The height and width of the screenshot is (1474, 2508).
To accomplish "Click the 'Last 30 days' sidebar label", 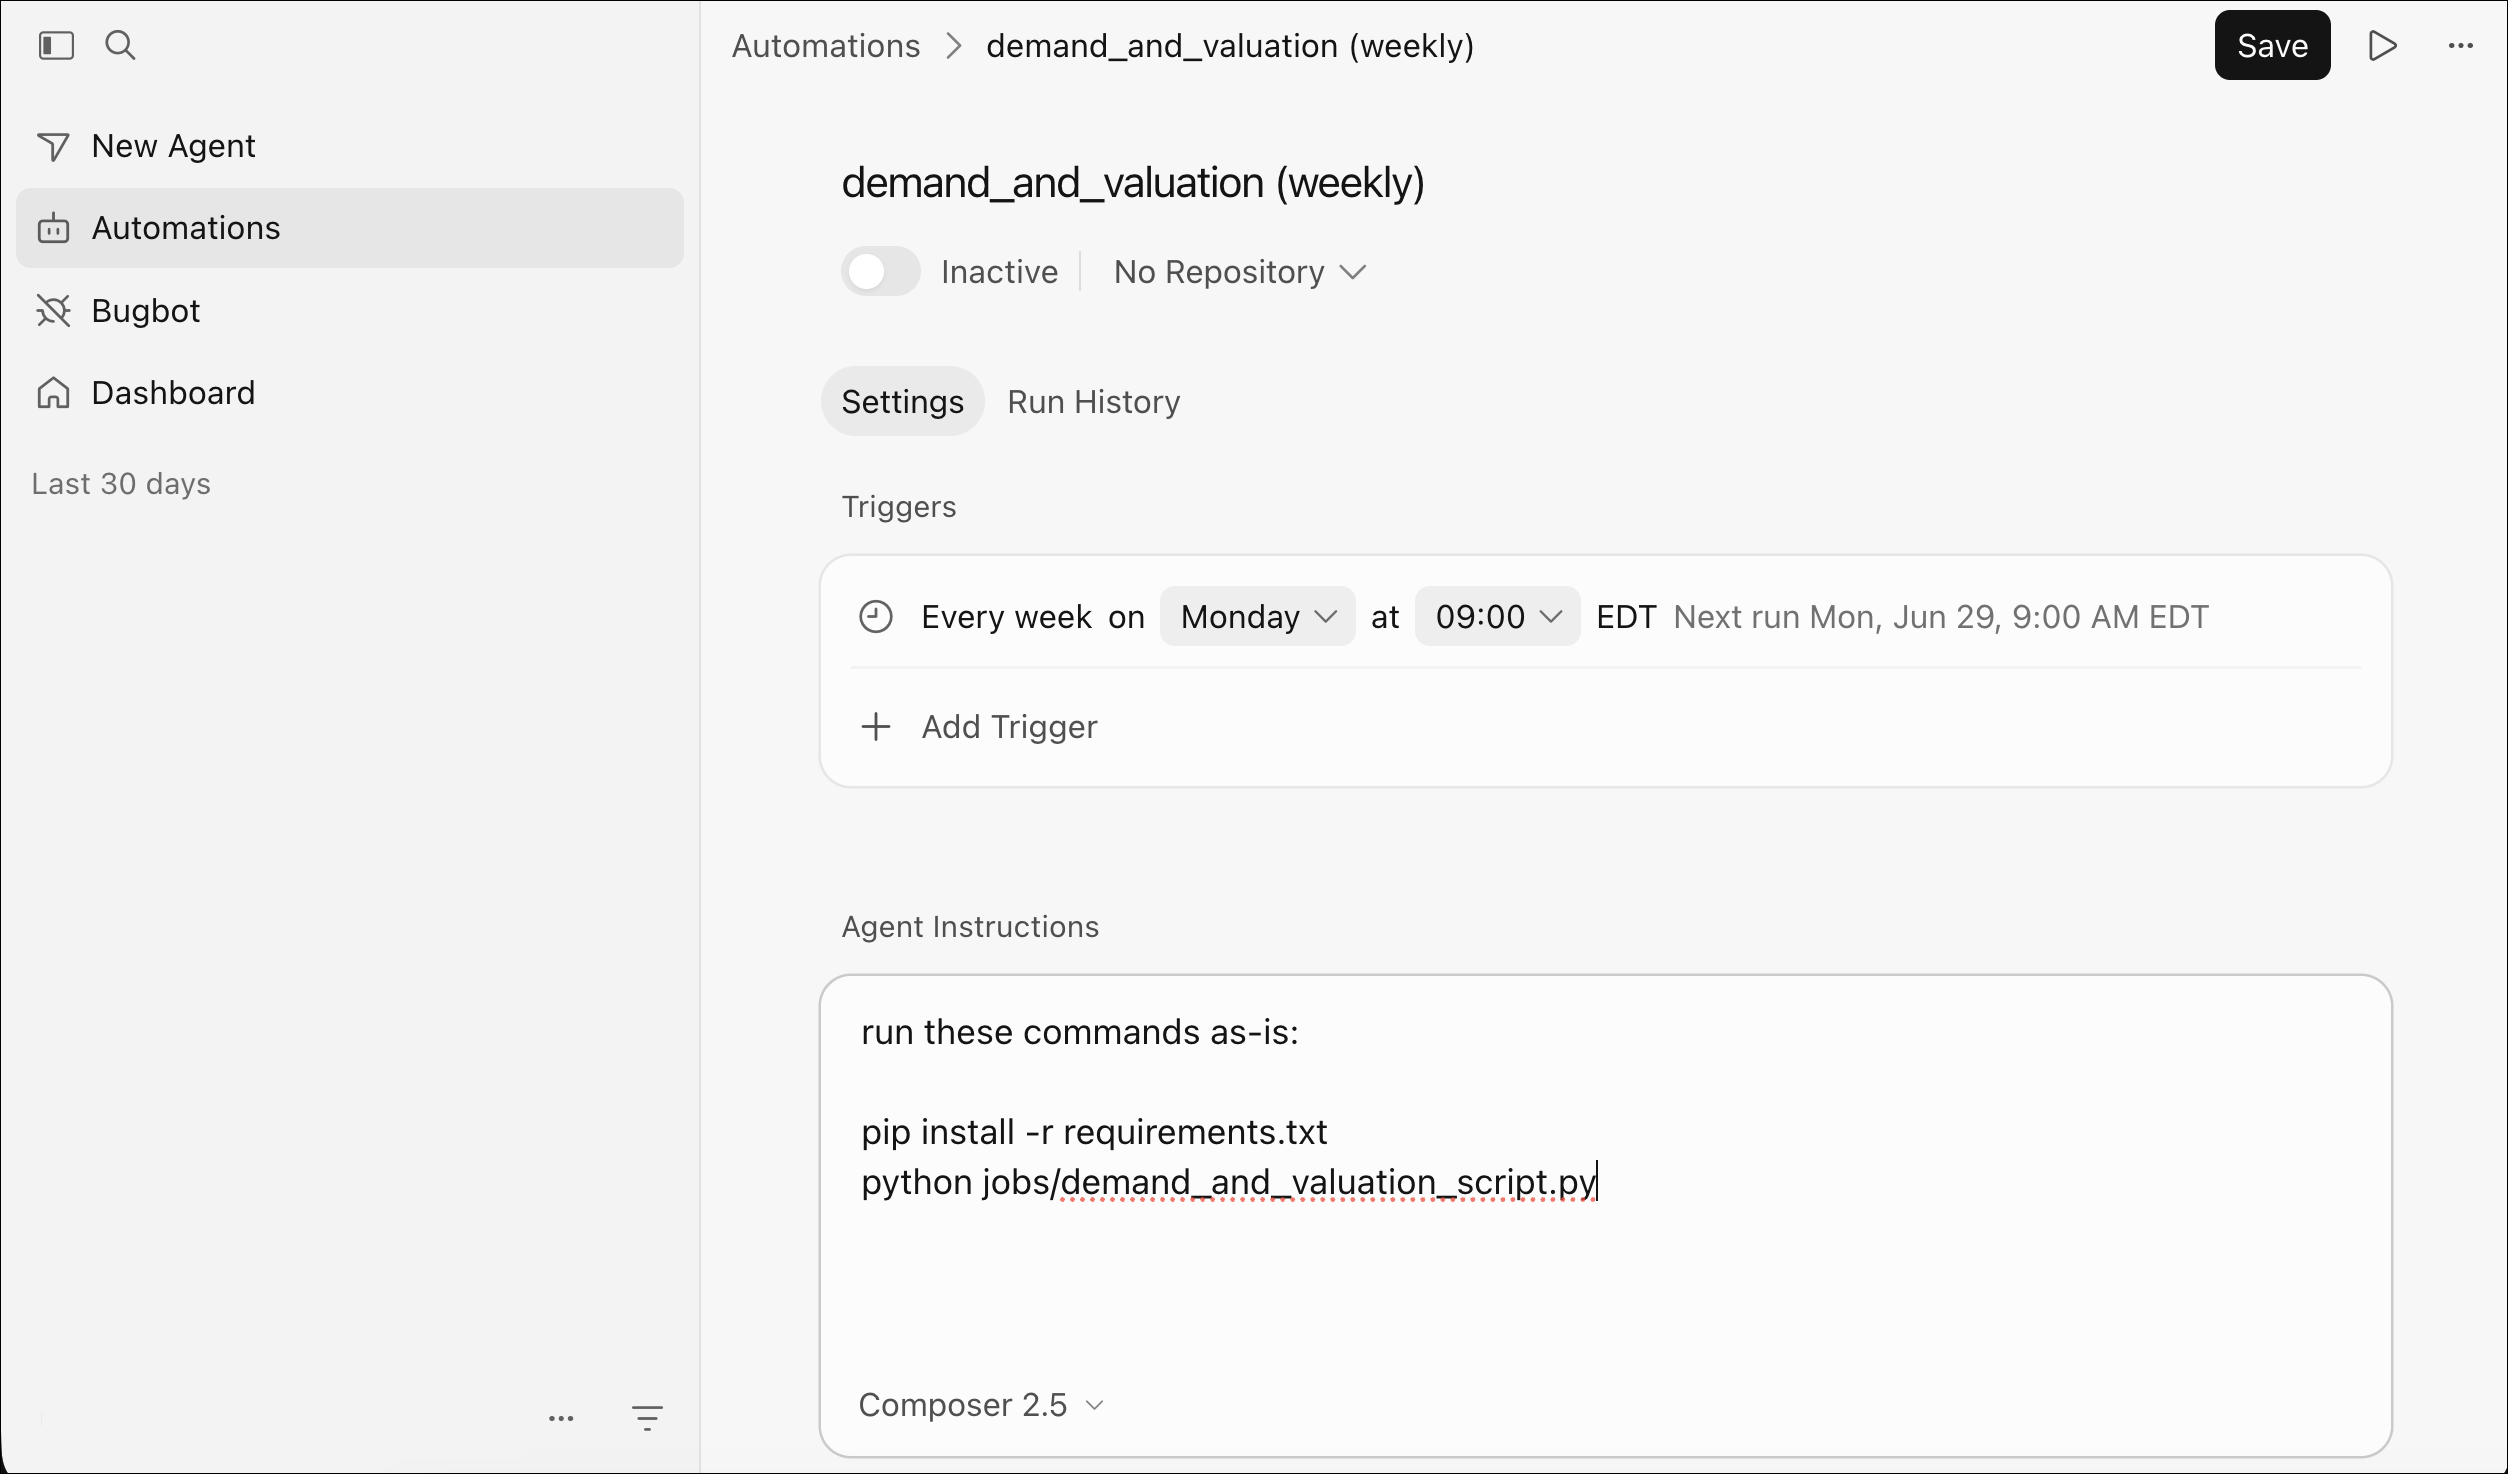I will click(121, 484).
